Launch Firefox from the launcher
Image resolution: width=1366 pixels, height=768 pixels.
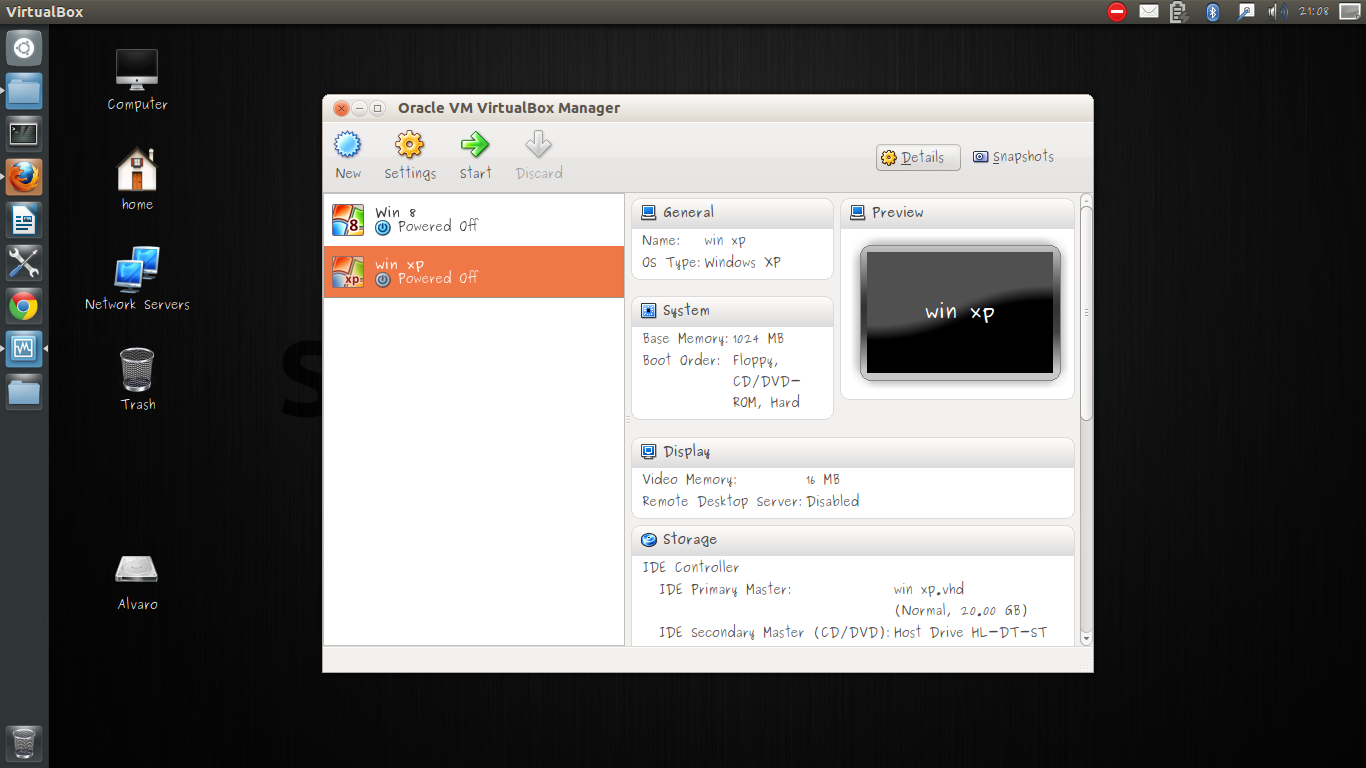point(24,177)
